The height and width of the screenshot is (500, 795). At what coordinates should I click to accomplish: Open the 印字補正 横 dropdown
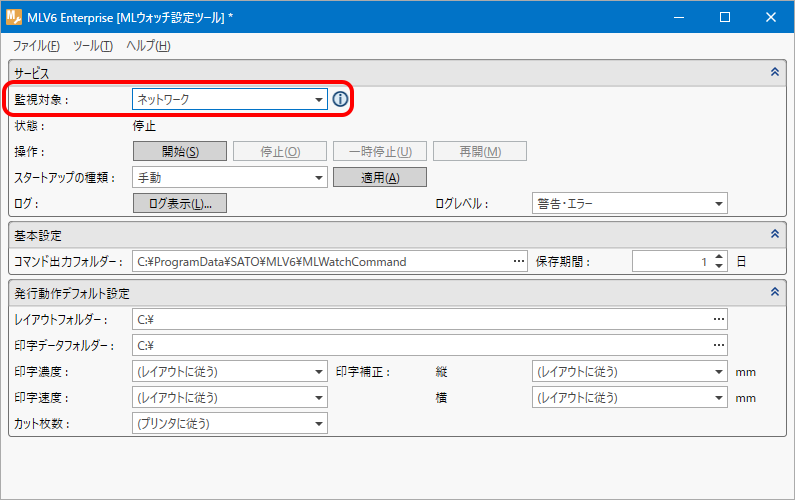click(630, 398)
